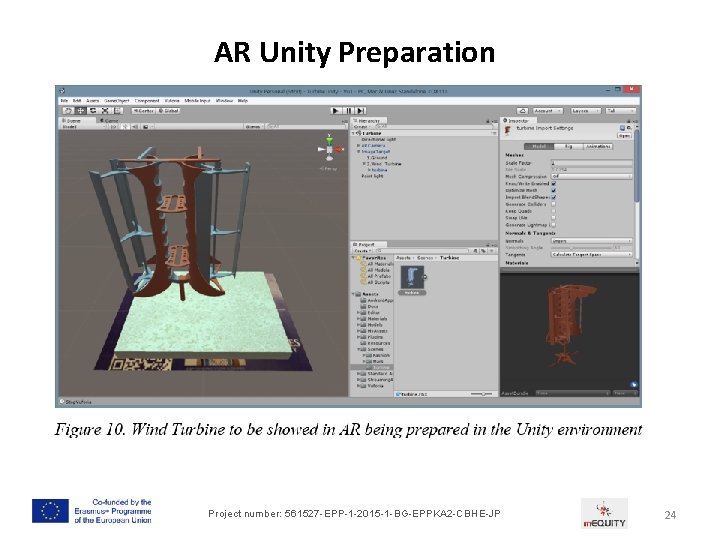720x540 pixels.
Task: Toggle the Center pivot mode button
Action: (x=143, y=111)
